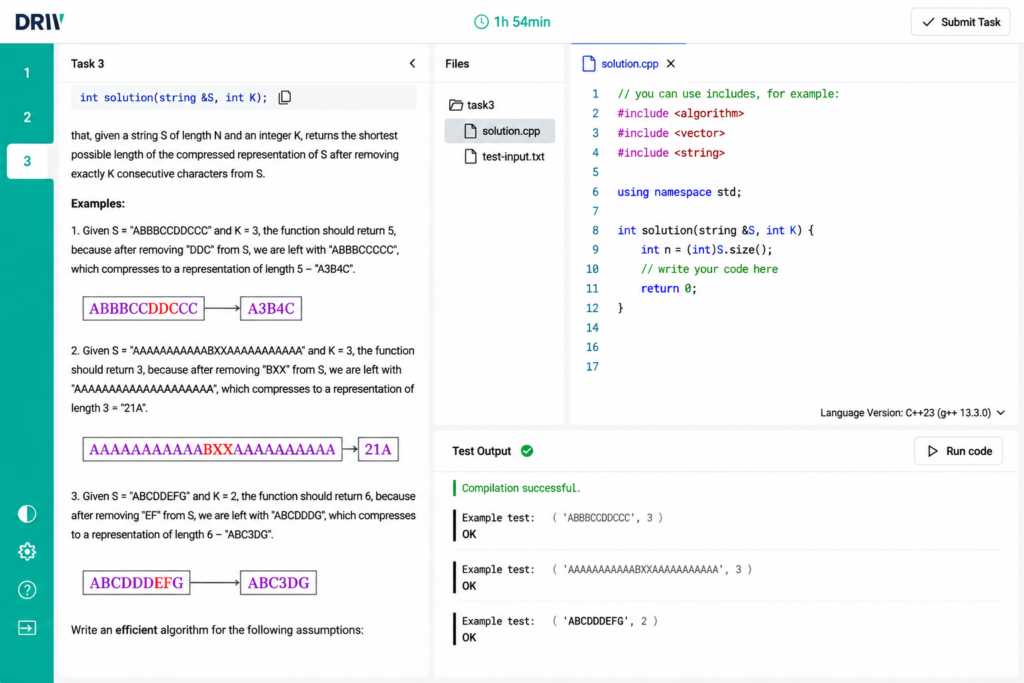The height and width of the screenshot is (683, 1024).
Task: Click the timer clock icon
Action: 481,22
